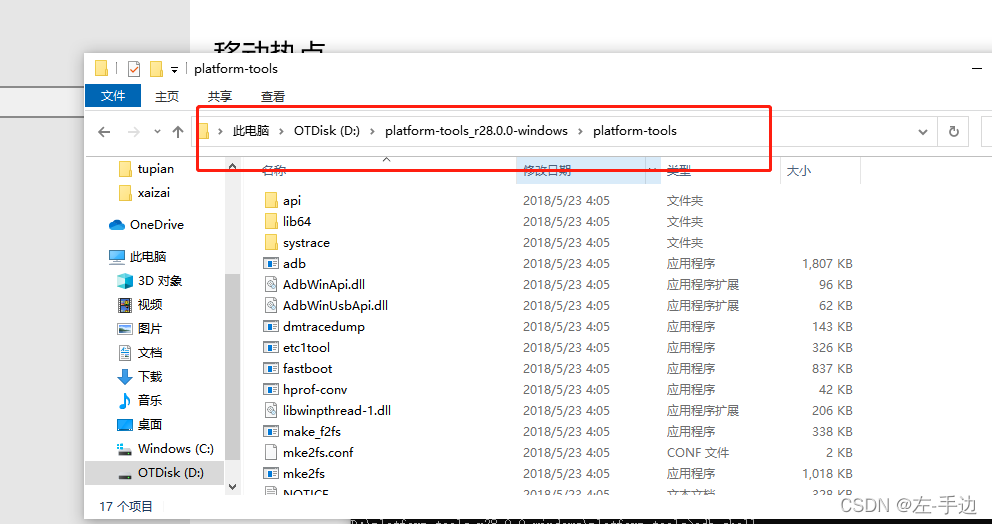Select the dmtracedump application icon
The image size is (992, 524).
tap(271, 326)
